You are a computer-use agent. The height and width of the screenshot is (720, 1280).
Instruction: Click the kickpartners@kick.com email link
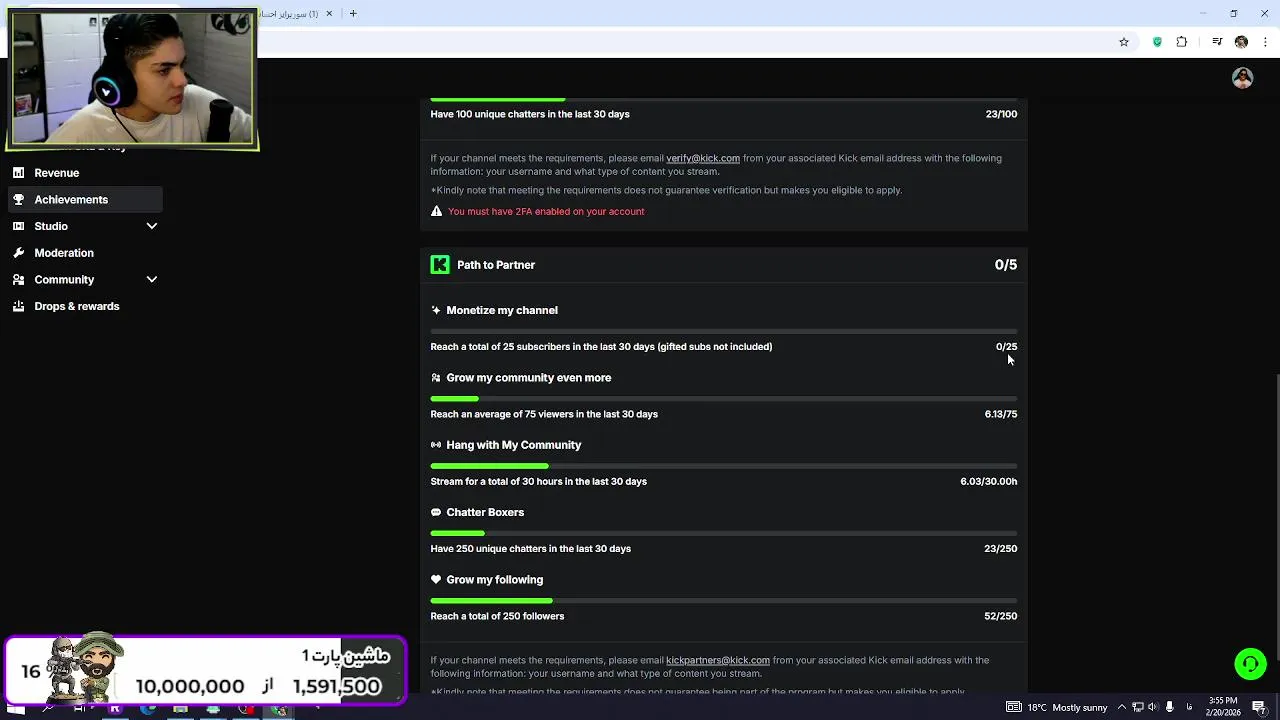(x=718, y=660)
